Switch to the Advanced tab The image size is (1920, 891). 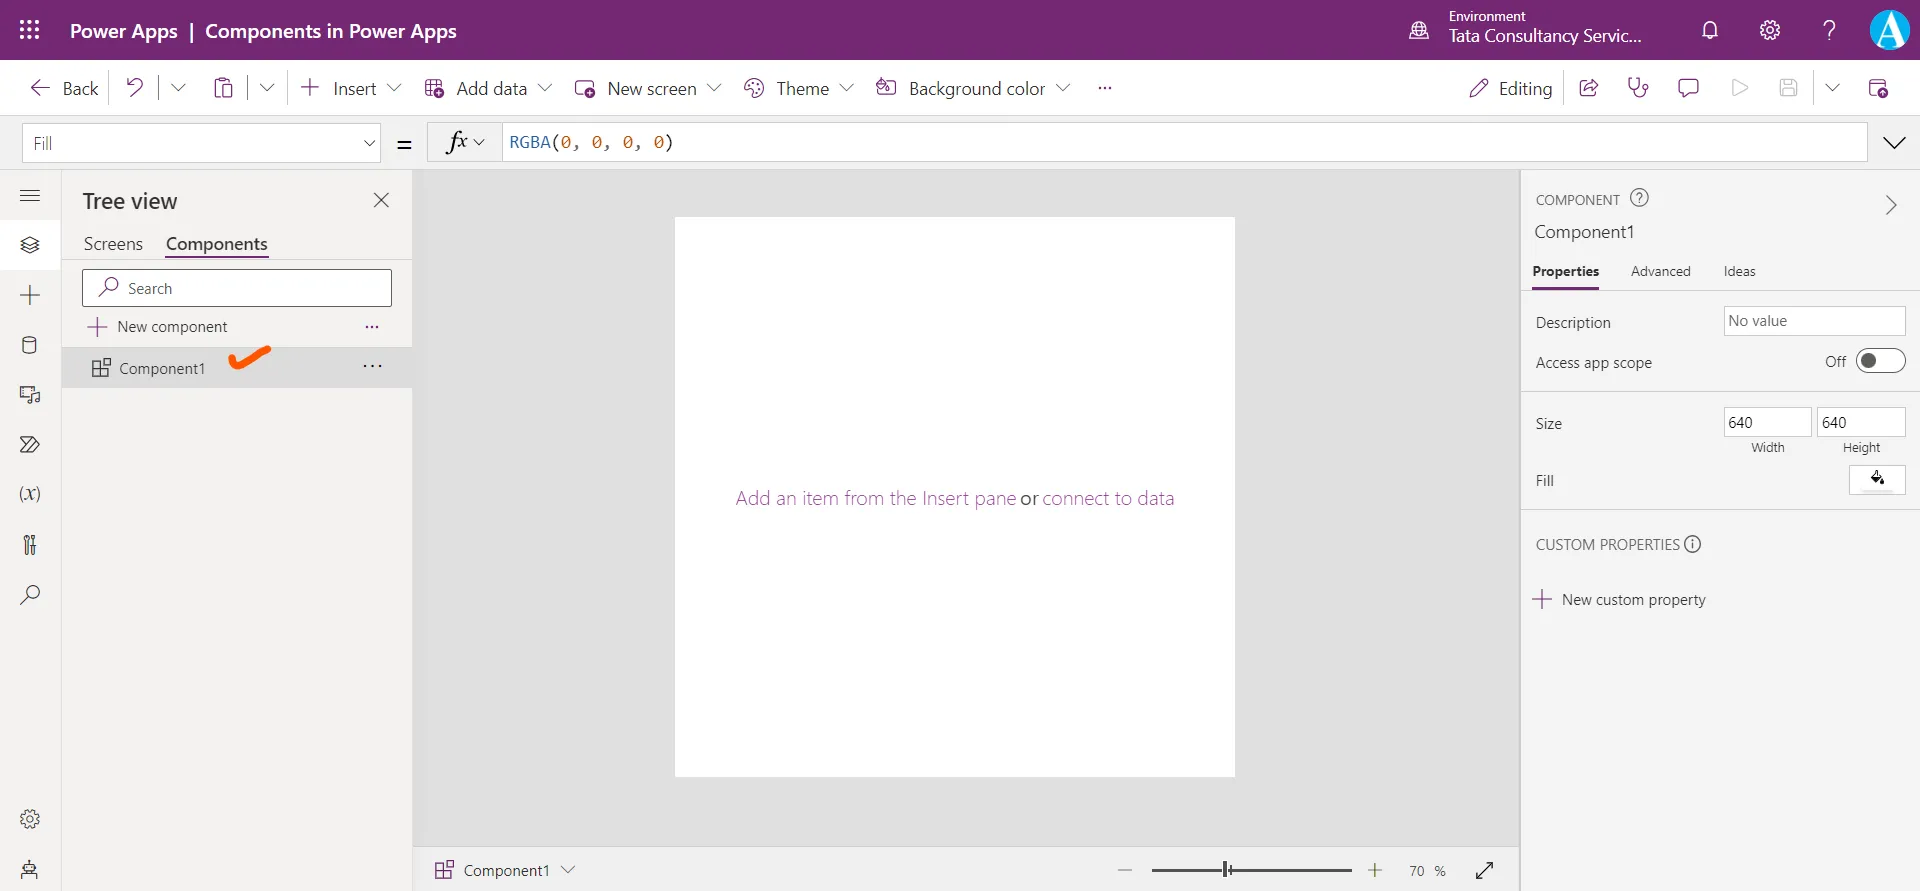[x=1660, y=272]
